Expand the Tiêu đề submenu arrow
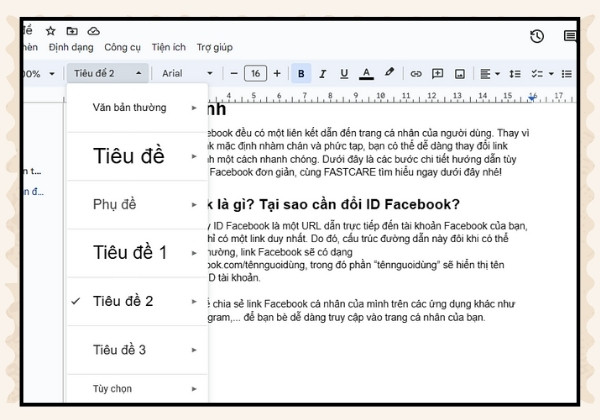The image size is (600, 420). click(x=194, y=156)
